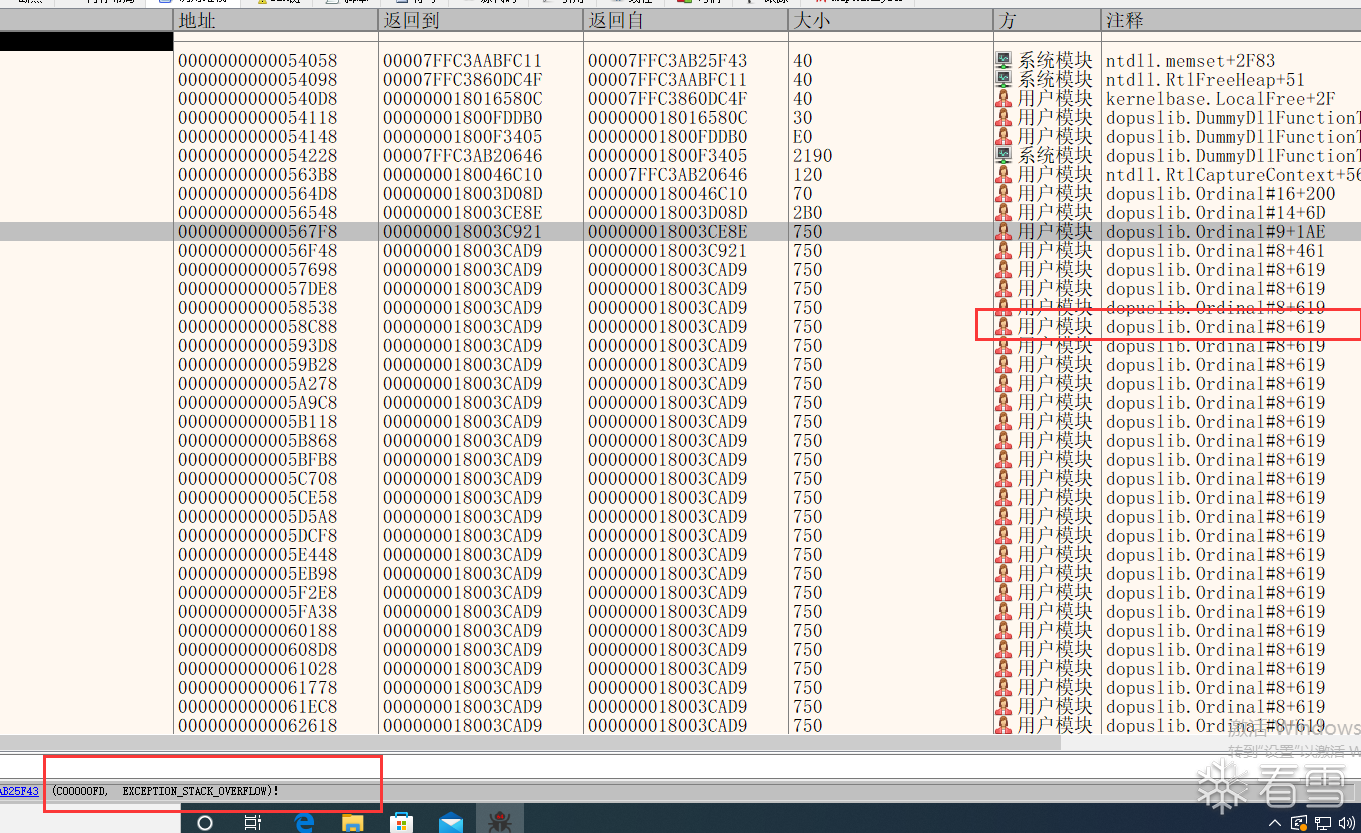The height and width of the screenshot is (833, 1361).
Task: Click the 大小 column header
Action: click(x=890, y=20)
